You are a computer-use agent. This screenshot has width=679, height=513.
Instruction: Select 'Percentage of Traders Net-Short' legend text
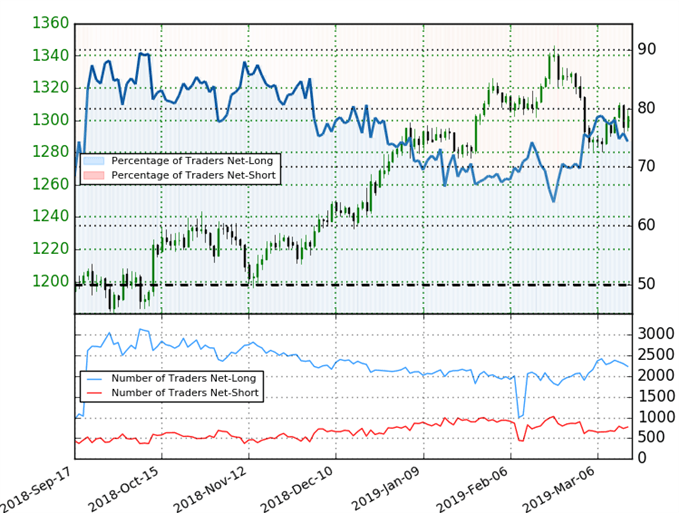(x=194, y=175)
